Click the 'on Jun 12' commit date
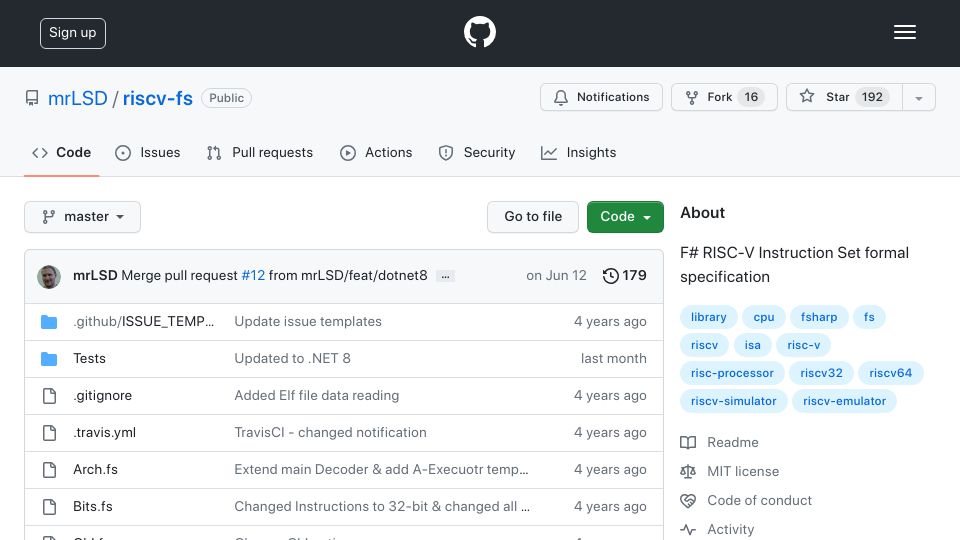The image size is (960, 540). [556, 276]
